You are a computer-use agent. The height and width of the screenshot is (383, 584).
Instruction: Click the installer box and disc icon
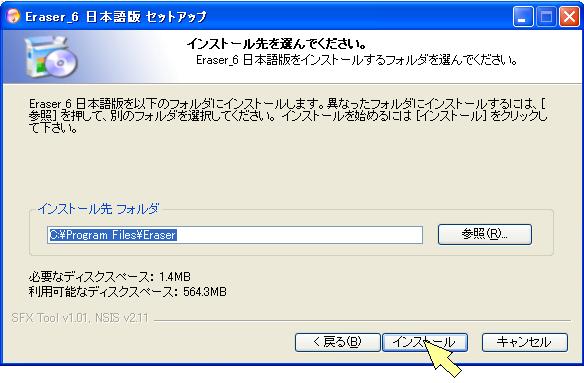tap(50, 57)
